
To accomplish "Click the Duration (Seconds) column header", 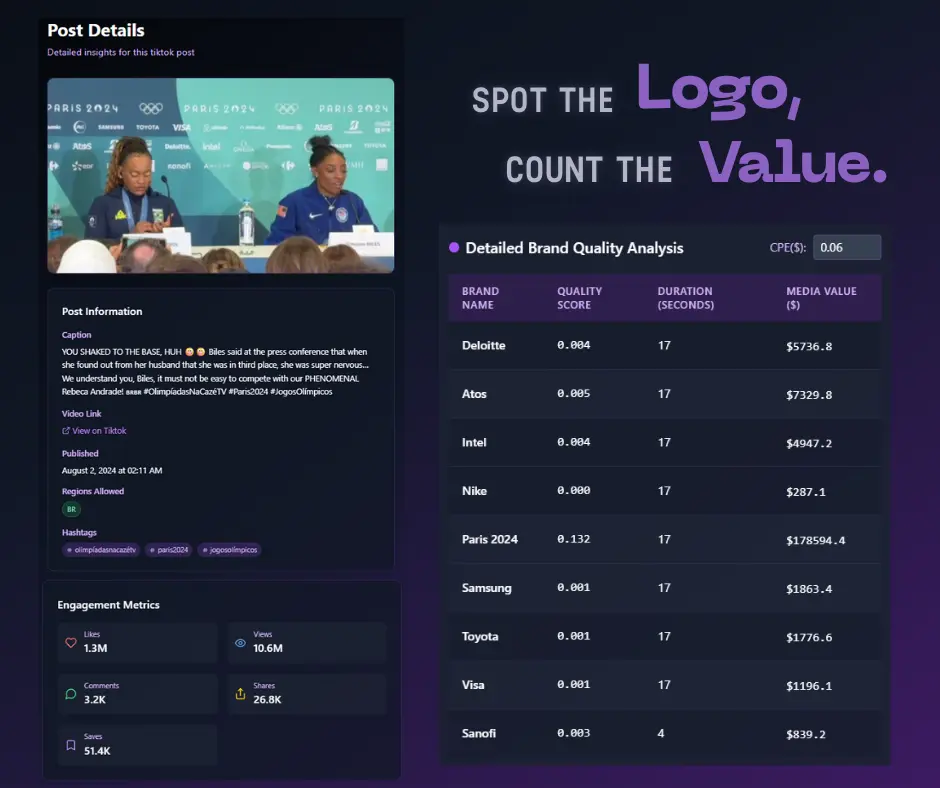I will (685, 298).
